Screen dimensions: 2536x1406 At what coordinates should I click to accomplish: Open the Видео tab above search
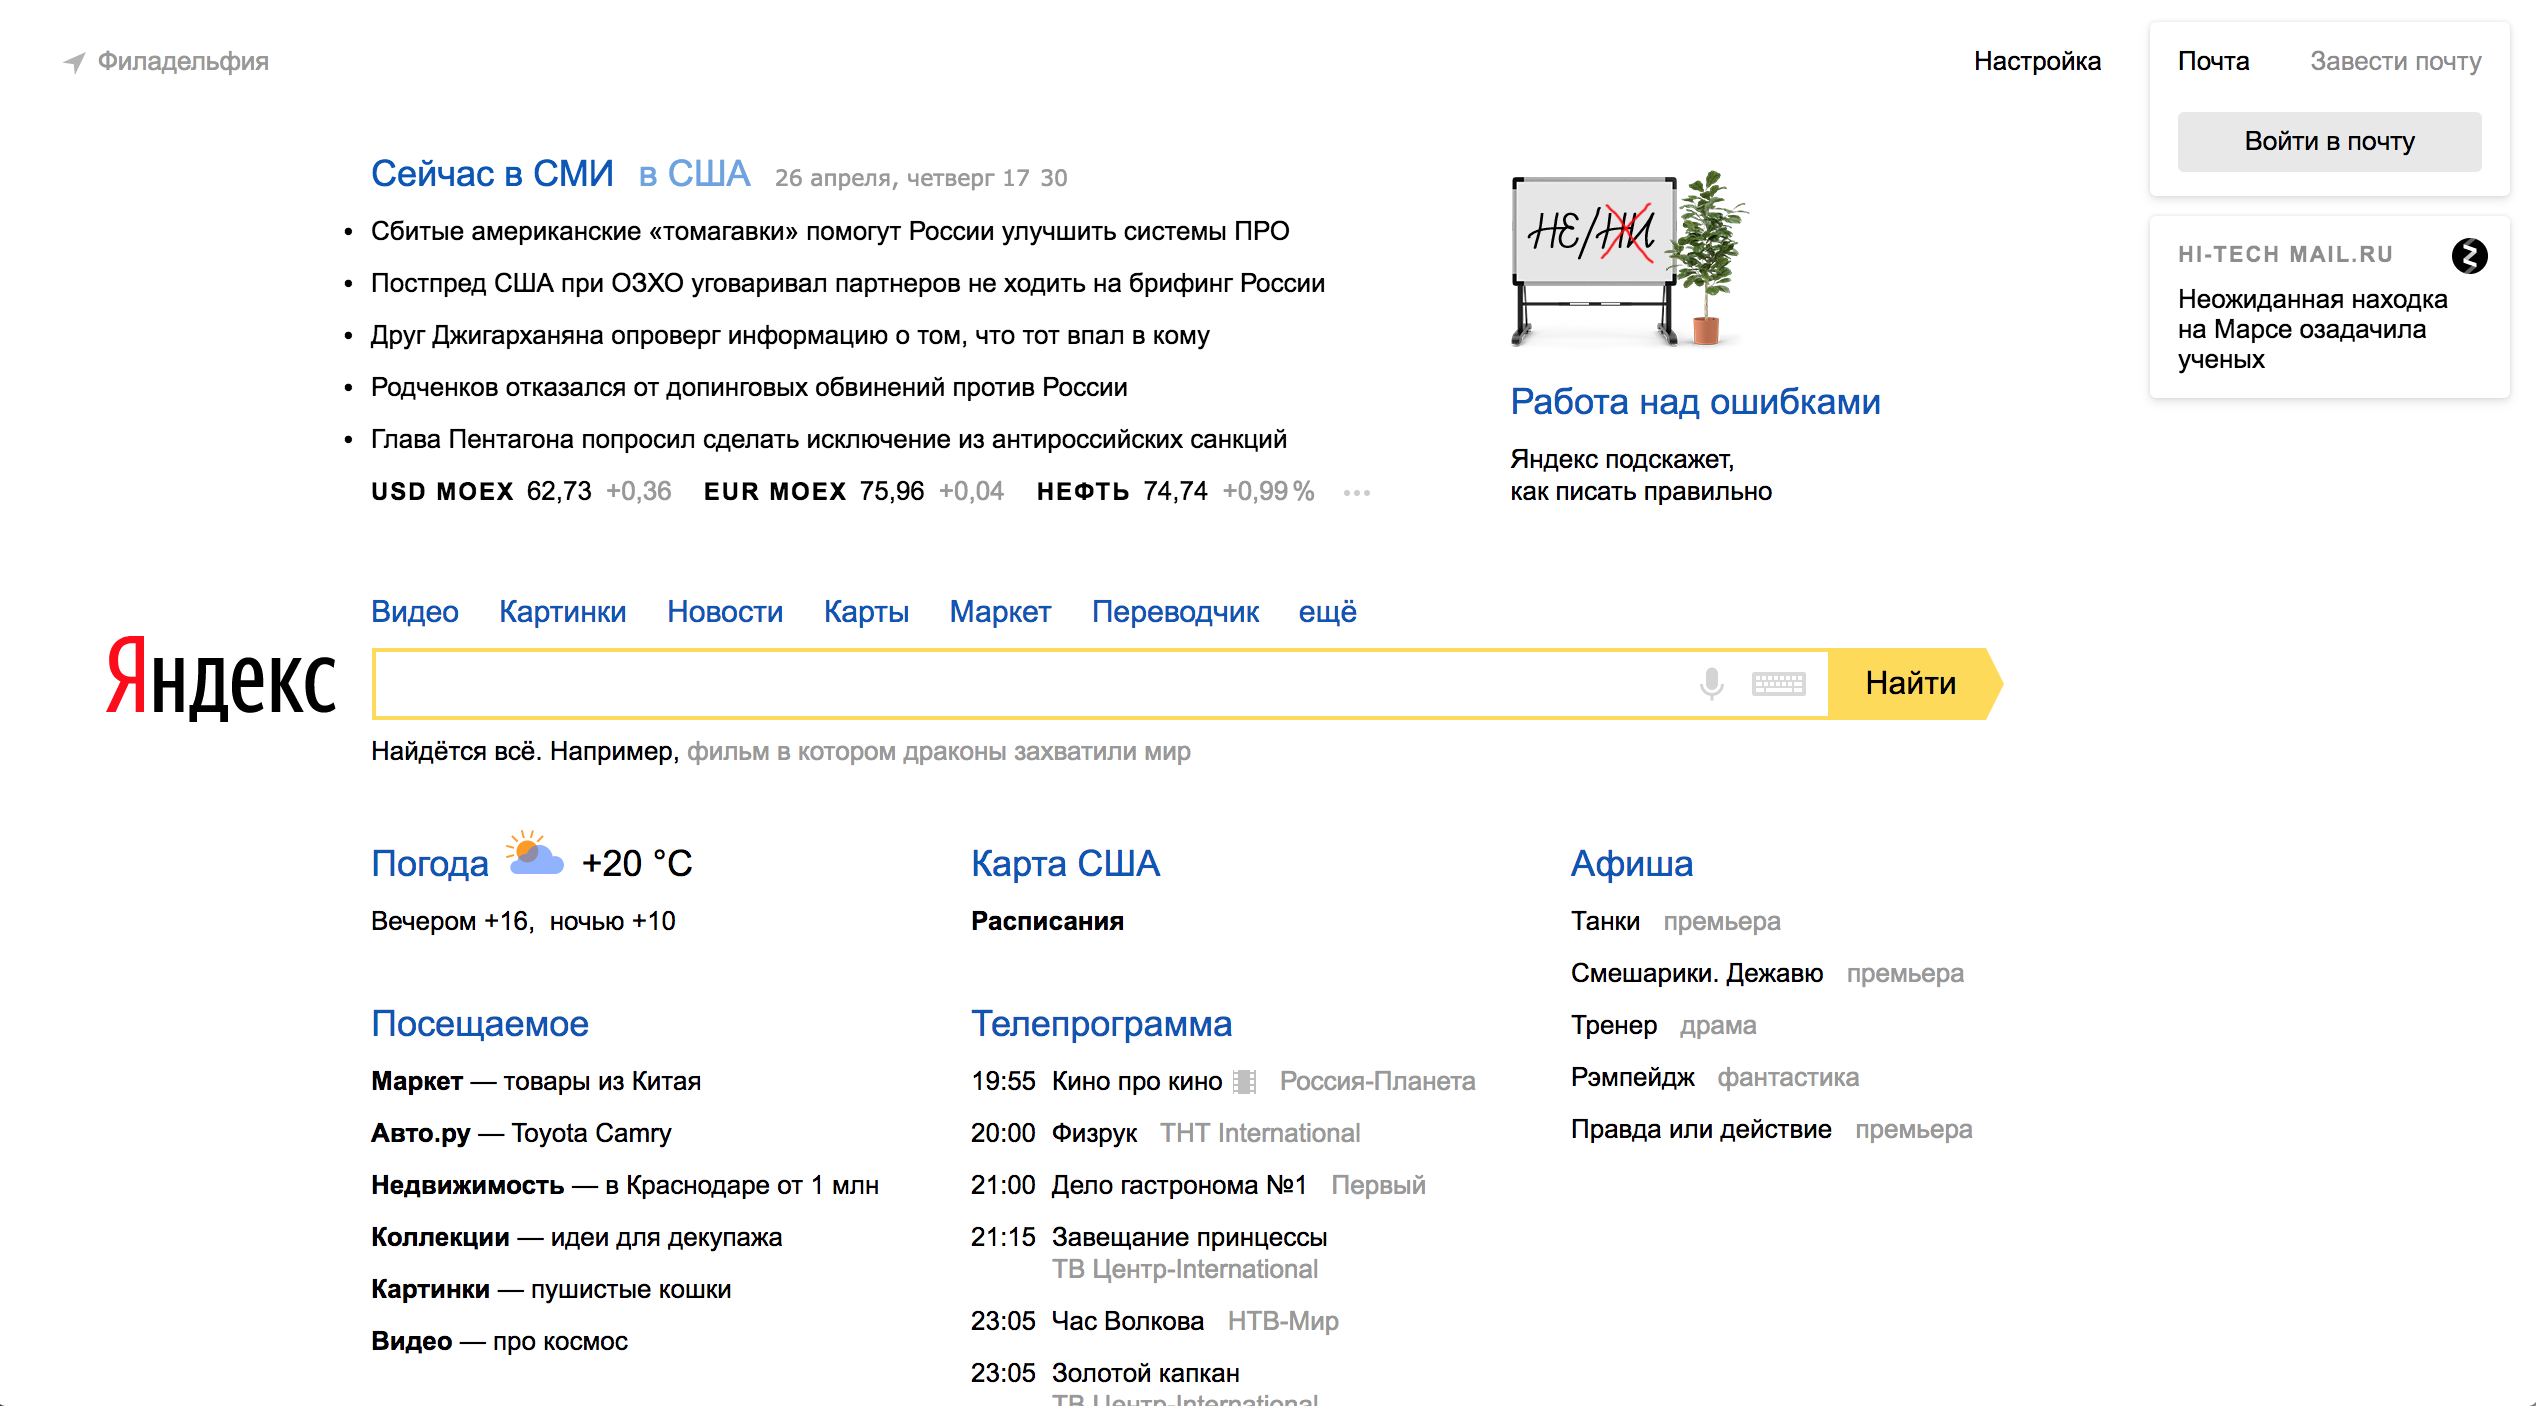415,611
